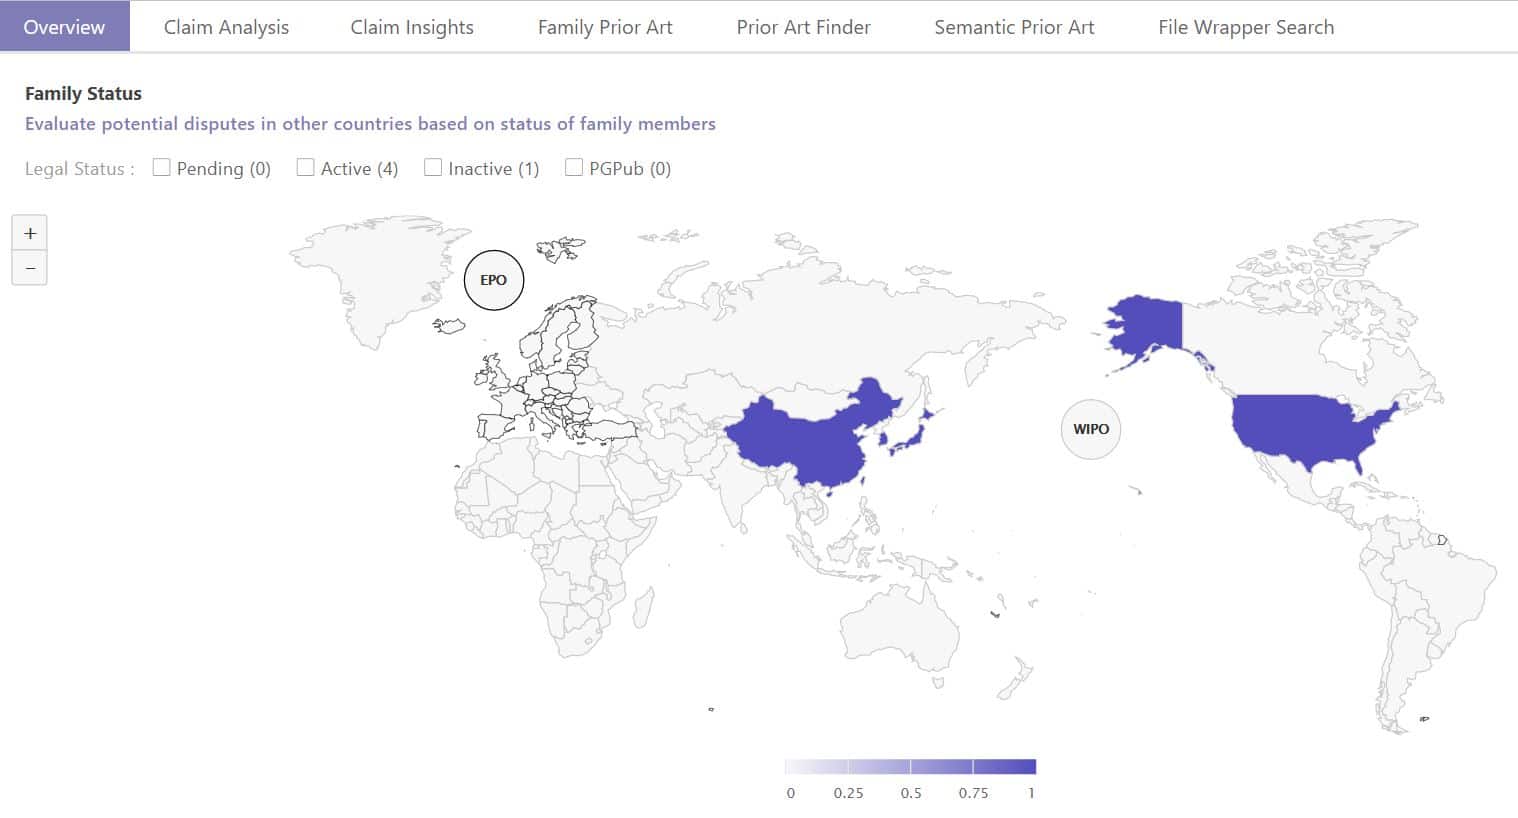Image resolution: width=1518 pixels, height=818 pixels.
Task: Go to Family Prior Art tab
Action: point(605,27)
